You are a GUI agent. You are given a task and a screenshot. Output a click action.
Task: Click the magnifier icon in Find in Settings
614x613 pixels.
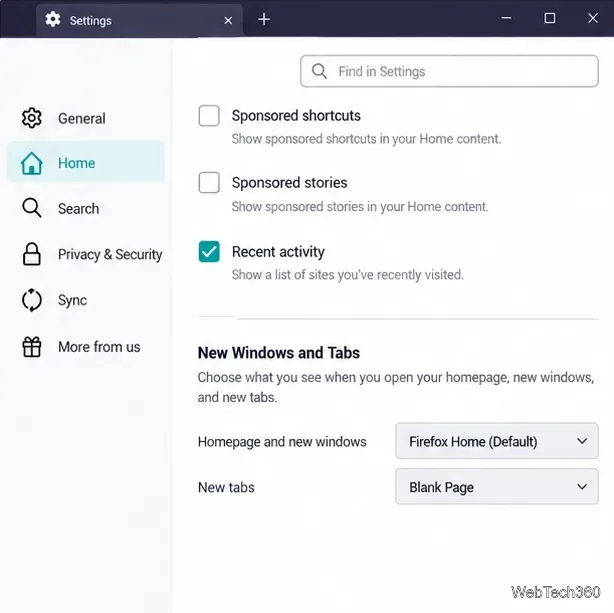[319, 71]
